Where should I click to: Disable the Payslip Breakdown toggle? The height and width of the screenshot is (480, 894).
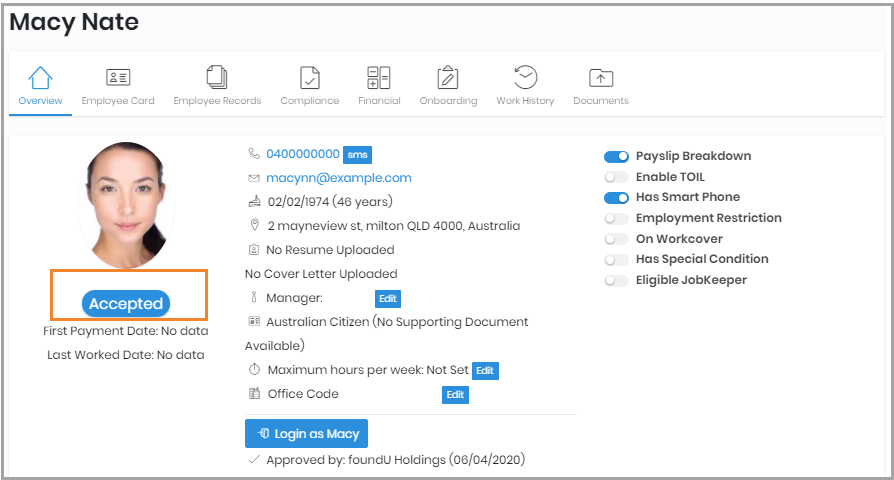pyautogui.click(x=617, y=157)
